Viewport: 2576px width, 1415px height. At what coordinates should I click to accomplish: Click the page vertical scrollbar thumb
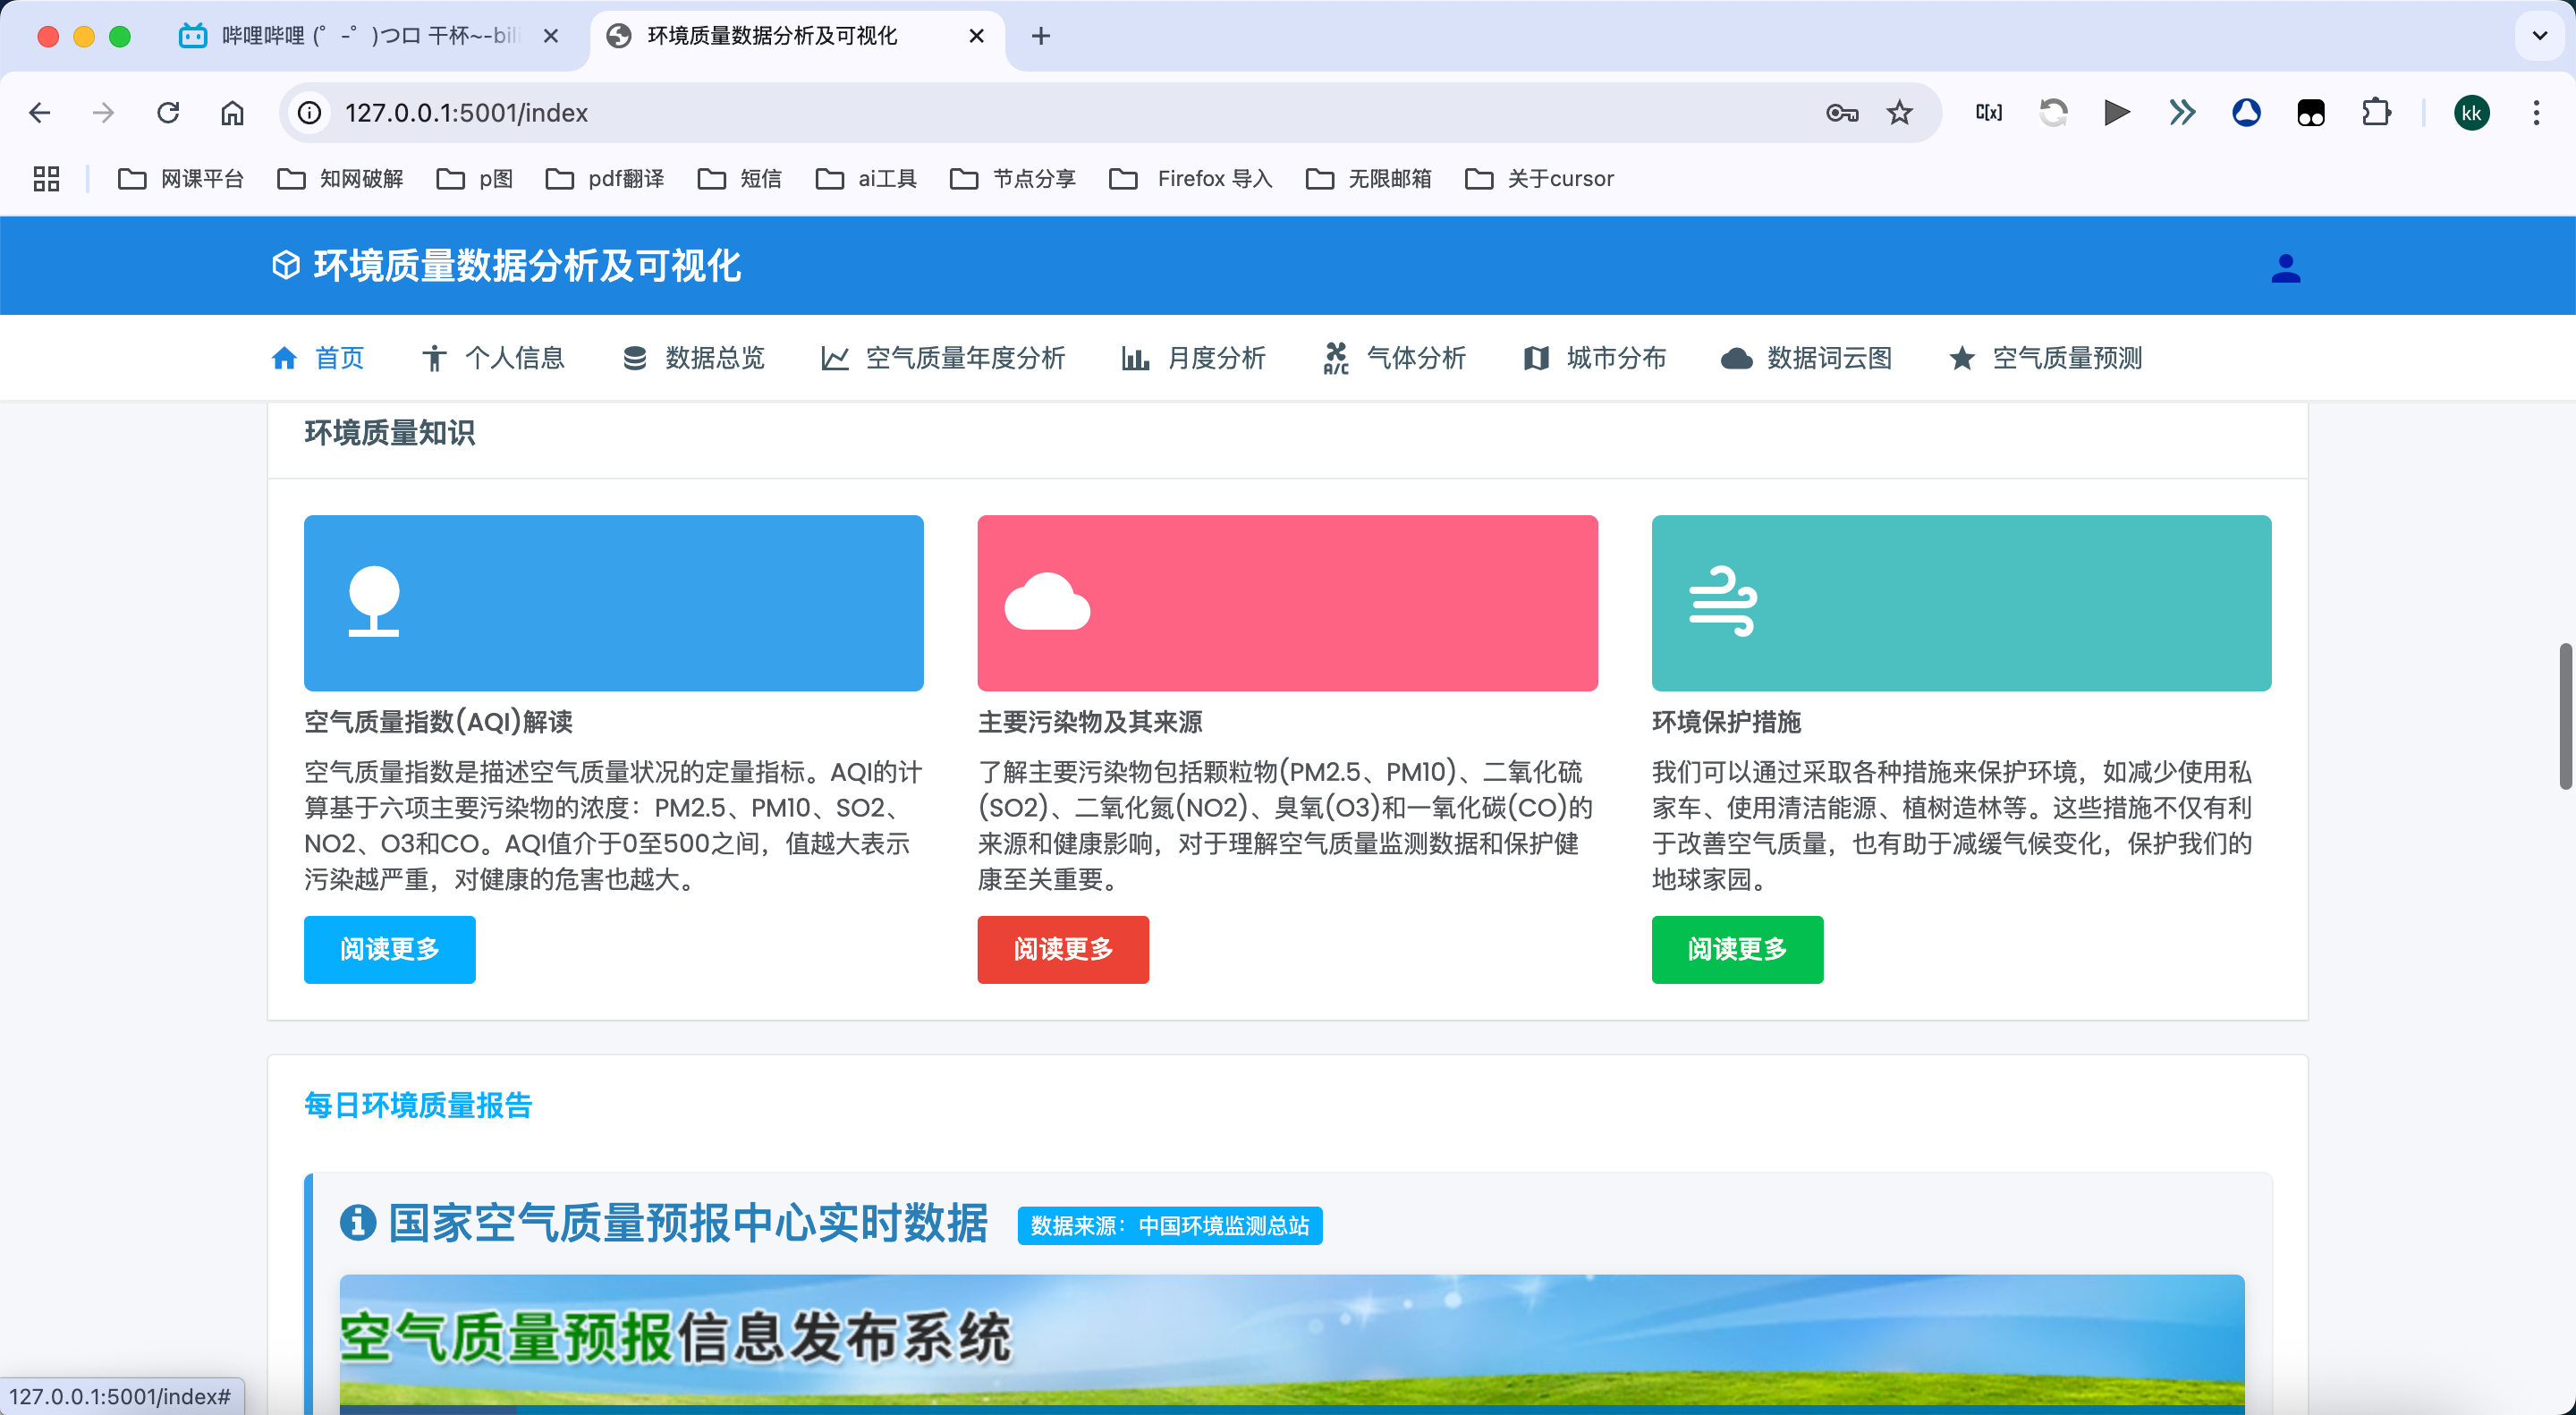pos(2564,716)
